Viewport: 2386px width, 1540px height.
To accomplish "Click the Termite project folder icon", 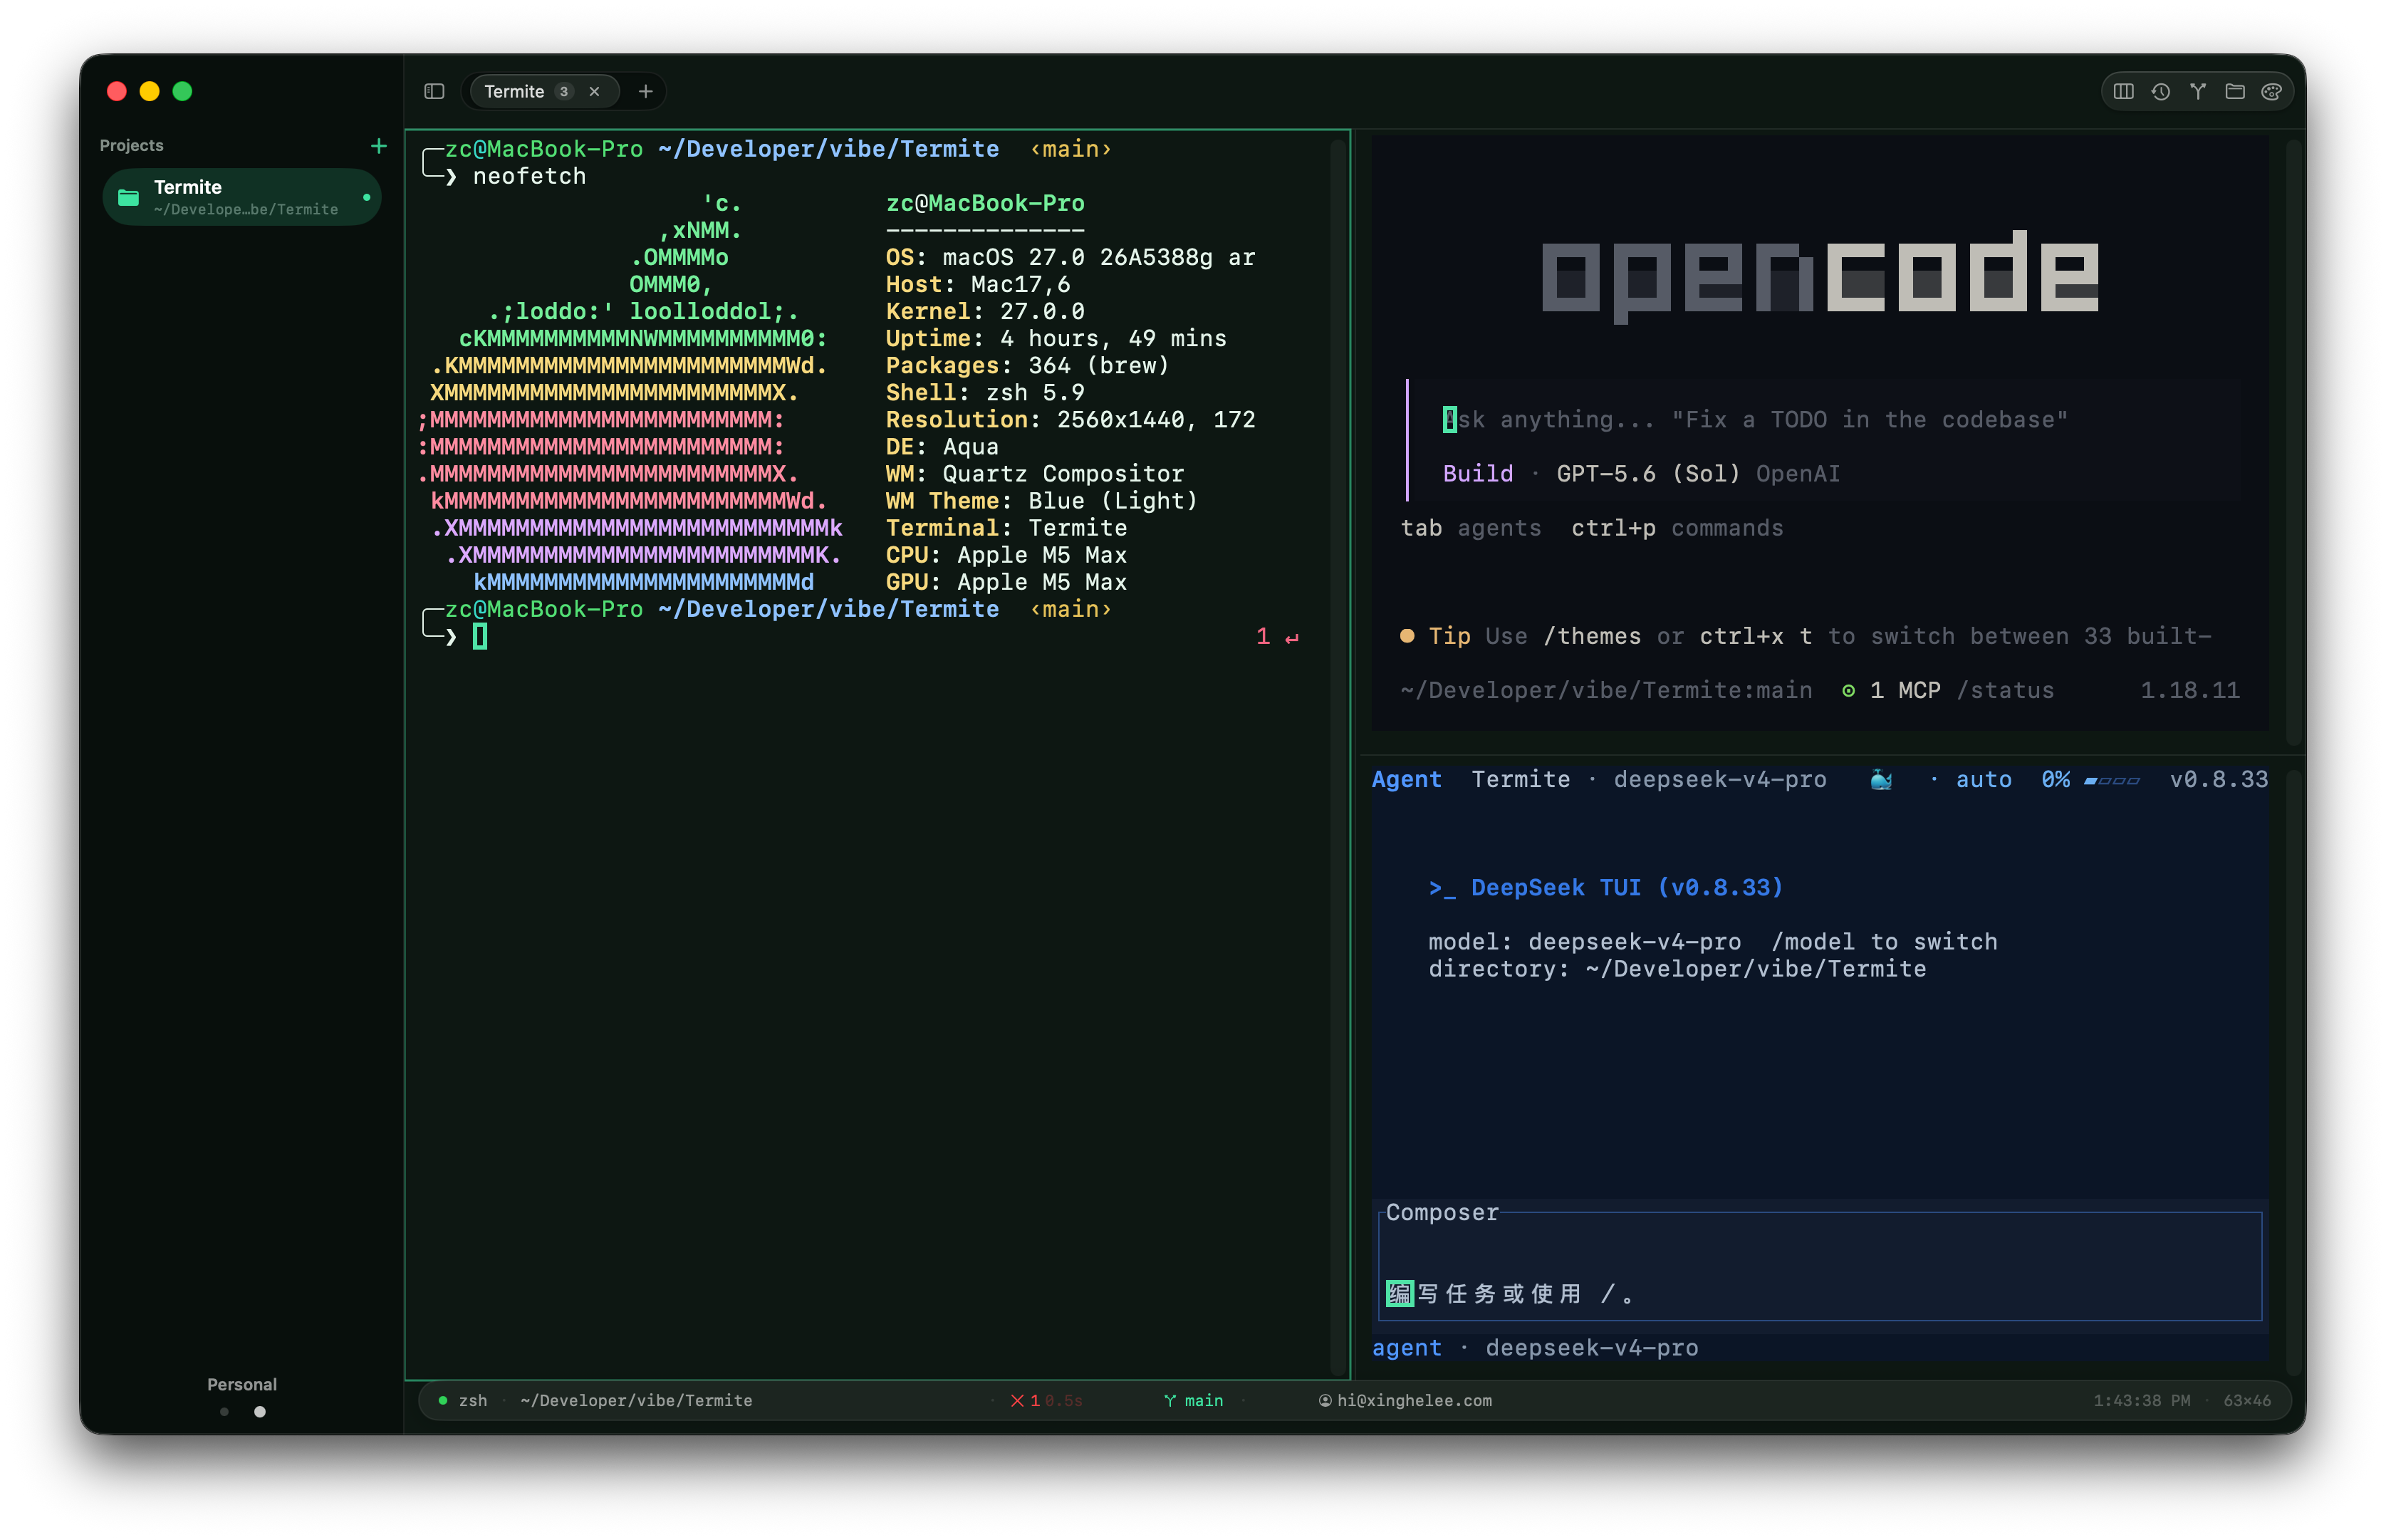I will (128, 197).
